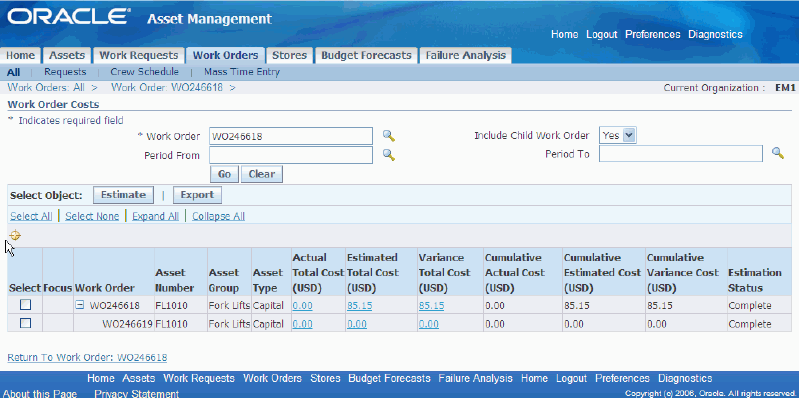Select the Crew Schedule subtab
The width and height of the screenshot is (799, 398).
tap(145, 72)
